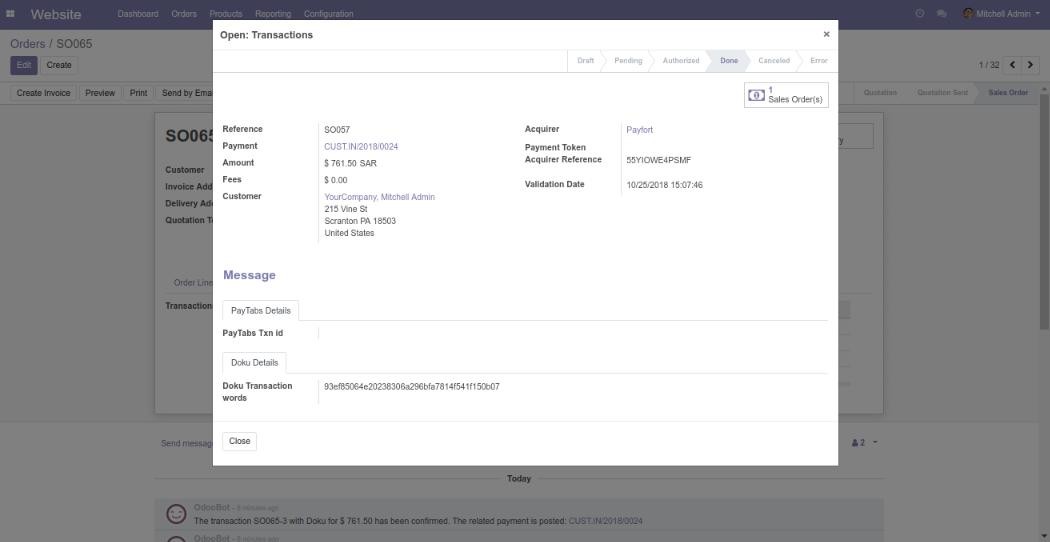The height and width of the screenshot is (542, 1050).
Task: Click the Orders breadcrumb link
Action: (x=27, y=44)
